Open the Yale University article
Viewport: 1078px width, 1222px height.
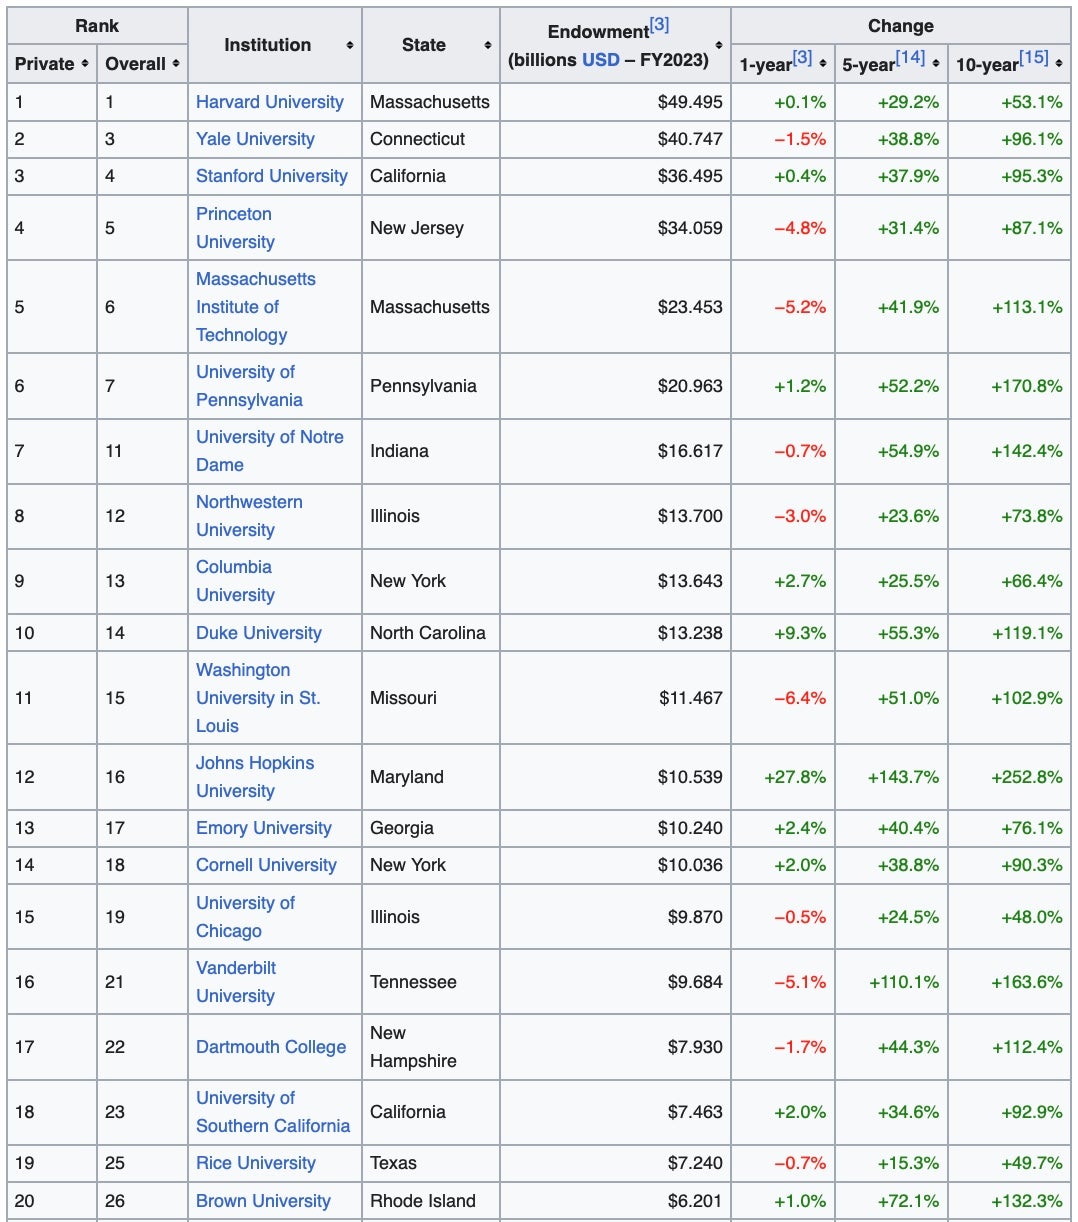(x=255, y=139)
